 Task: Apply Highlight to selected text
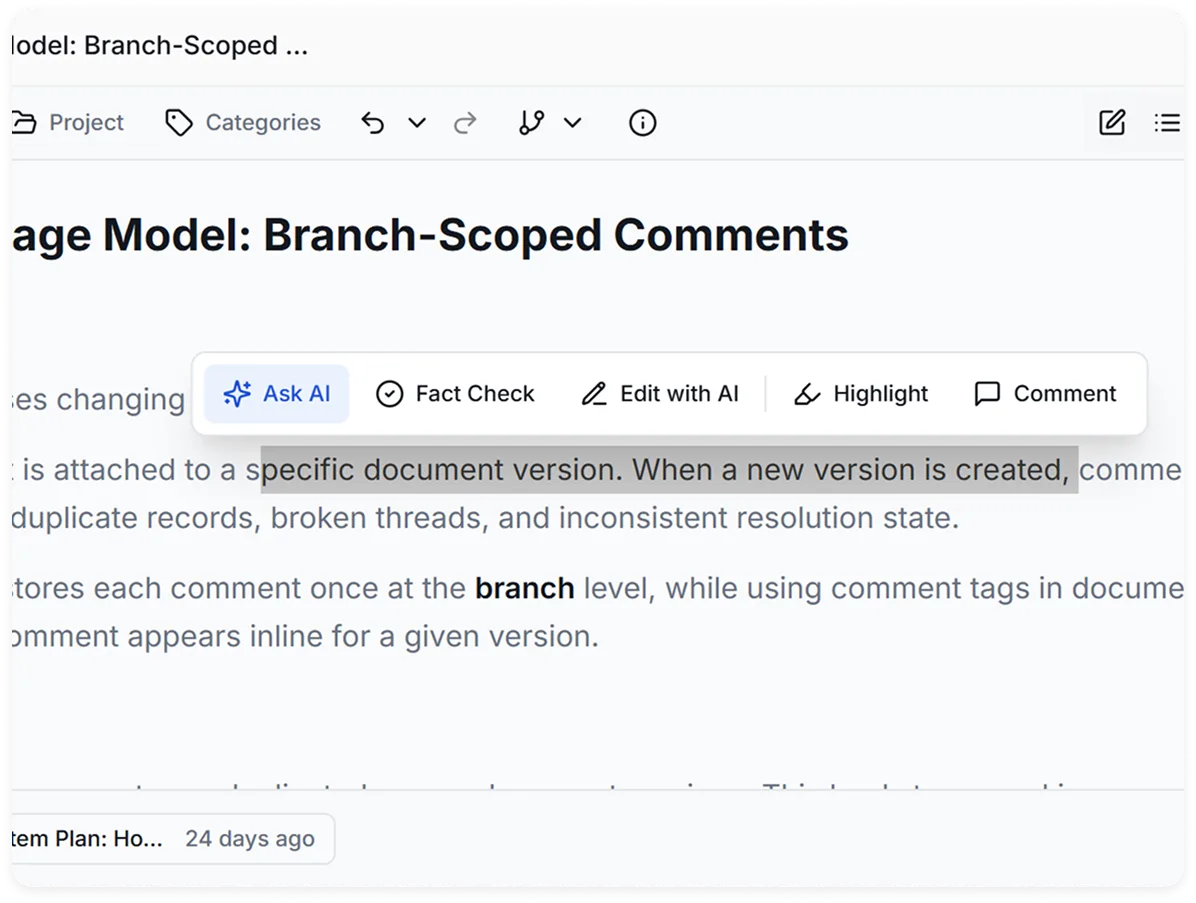[x=860, y=394]
